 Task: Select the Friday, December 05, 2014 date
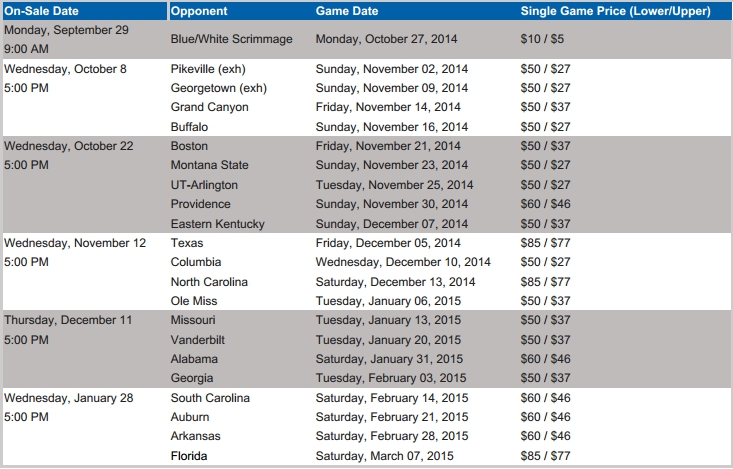point(388,243)
